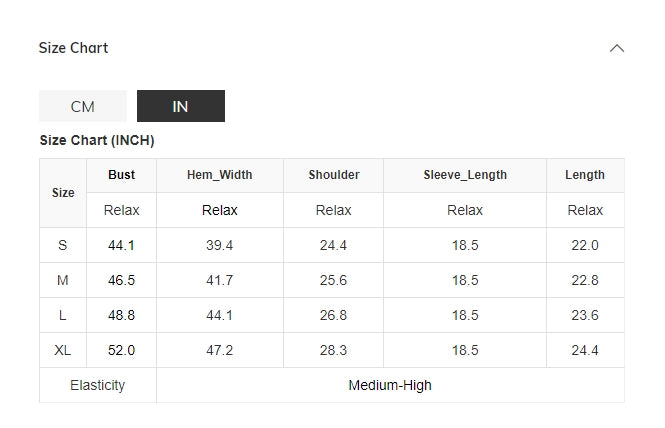
Task: Click the Shoulder column header
Action: (334, 175)
